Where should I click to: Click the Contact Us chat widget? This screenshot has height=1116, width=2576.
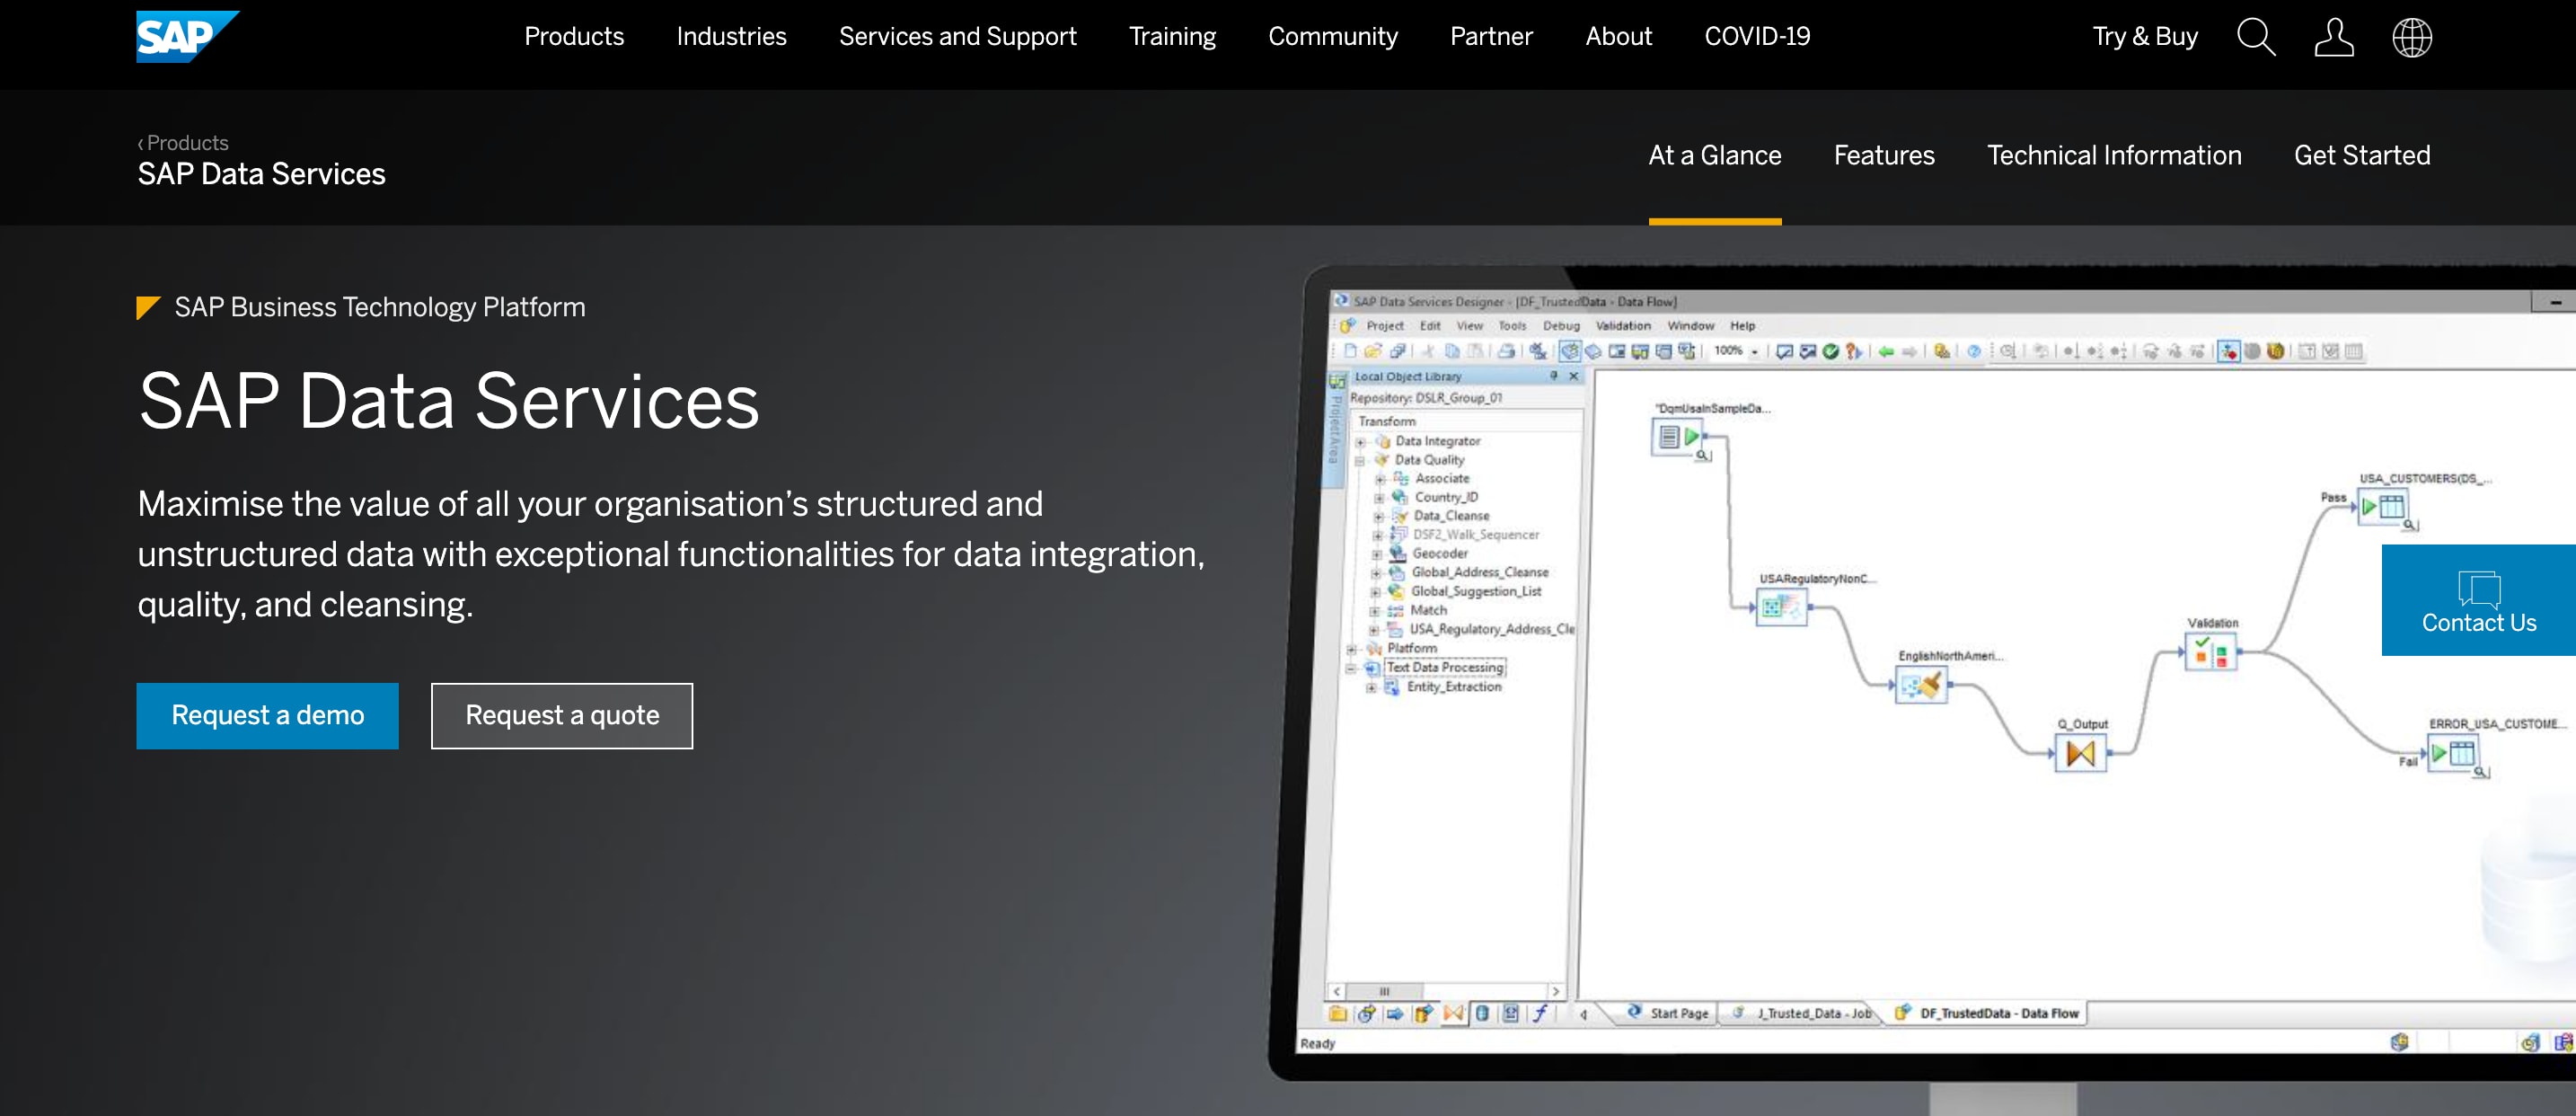pos(2479,600)
